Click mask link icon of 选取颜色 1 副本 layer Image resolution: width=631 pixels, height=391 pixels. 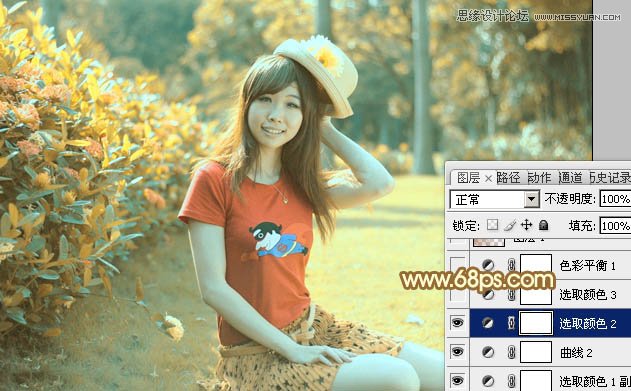click(x=511, y=381)
